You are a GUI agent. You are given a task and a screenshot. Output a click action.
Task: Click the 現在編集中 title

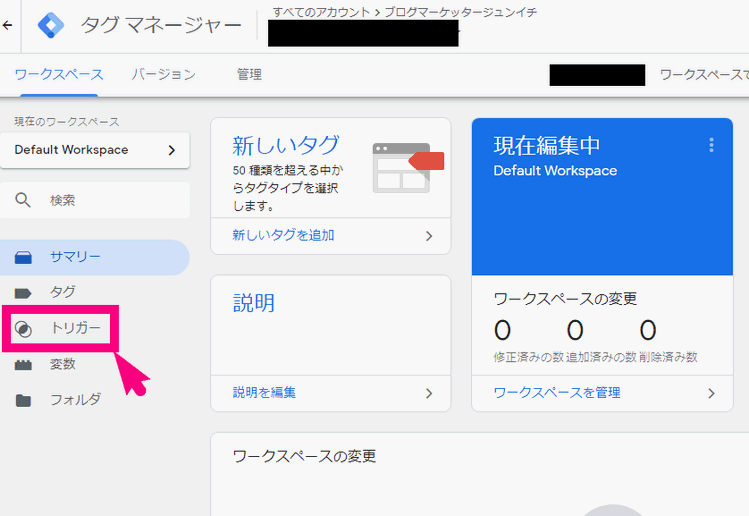tap(546, 145)
